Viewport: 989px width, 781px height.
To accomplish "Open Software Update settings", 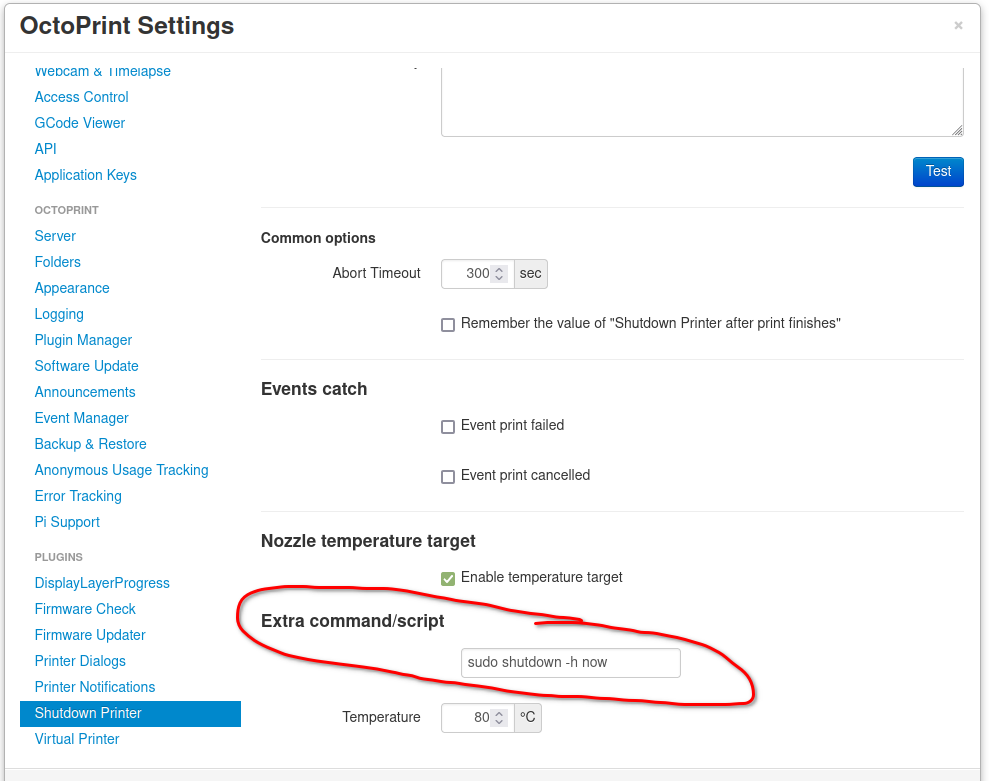I will (x=86, y=366).
